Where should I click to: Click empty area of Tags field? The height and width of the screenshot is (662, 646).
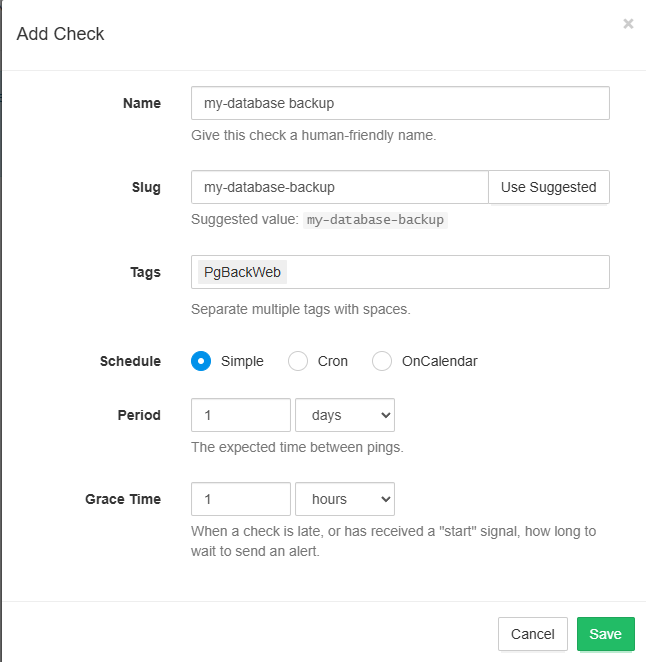[450, 273]
